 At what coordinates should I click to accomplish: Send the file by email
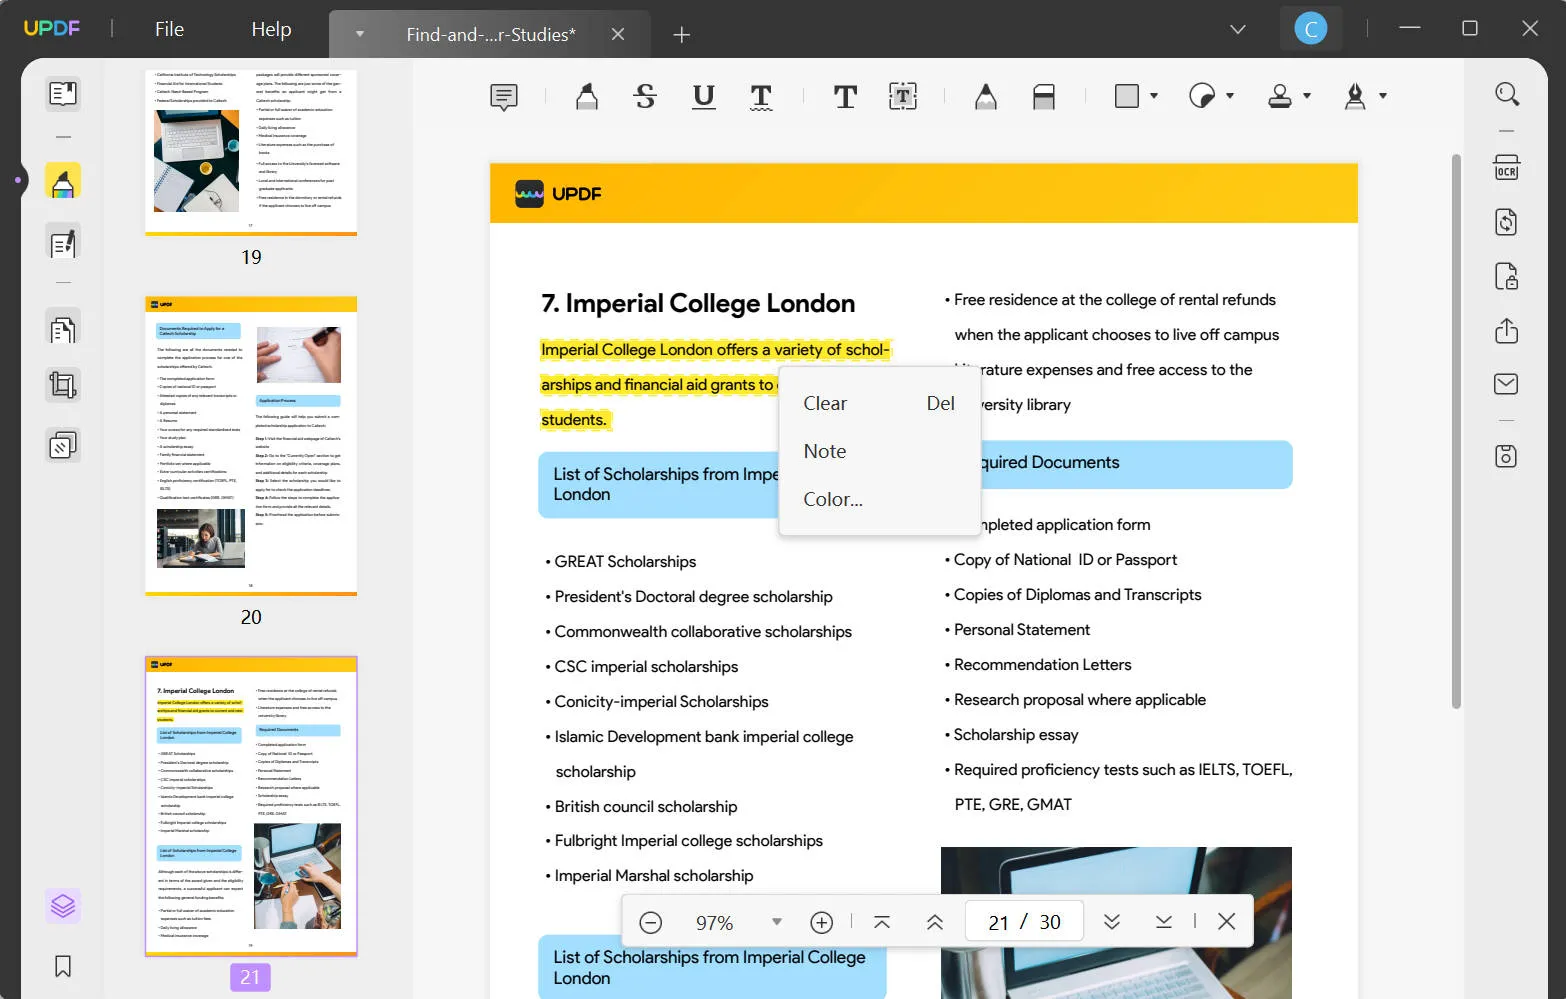pyautogui.click(x=1507, y=384)
